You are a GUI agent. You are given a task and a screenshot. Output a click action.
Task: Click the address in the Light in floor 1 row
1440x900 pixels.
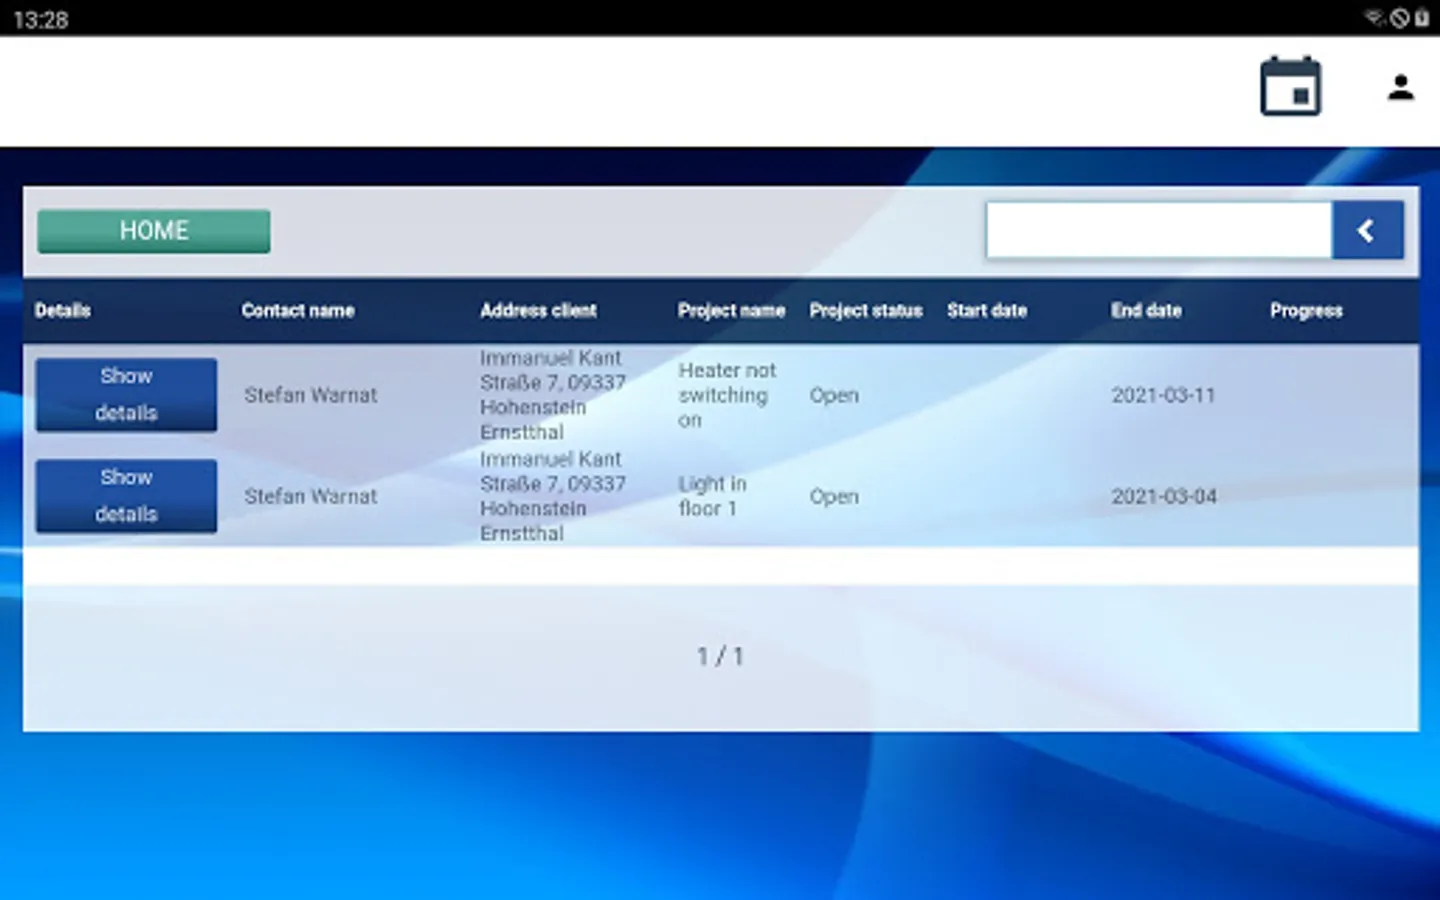(x=553, y=496)
